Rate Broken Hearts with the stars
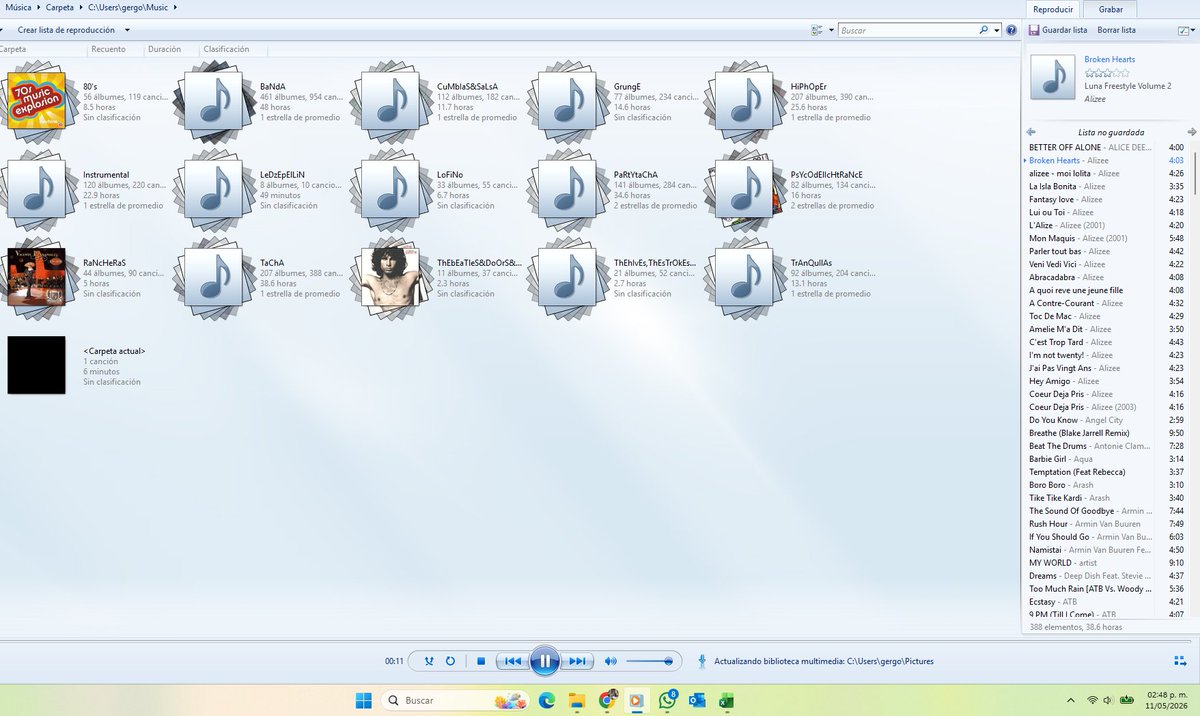This screenshot has height=716, width=1200. tap(1107, 73)
